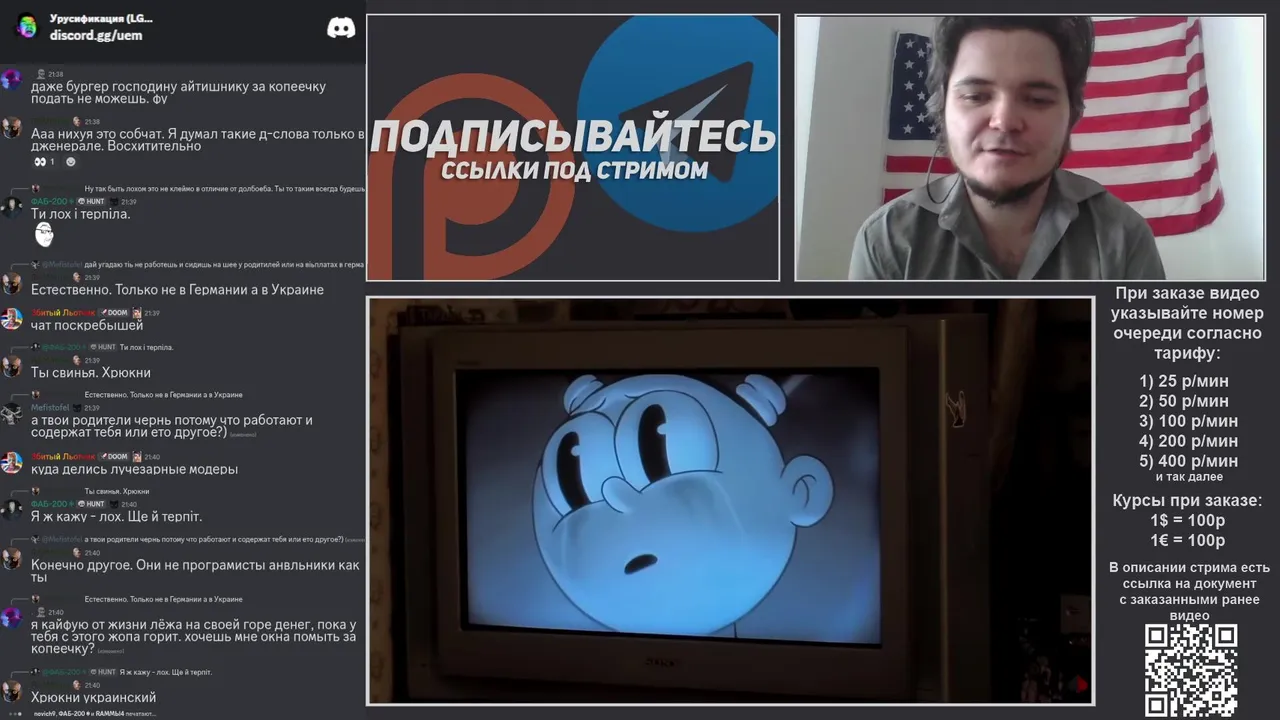Open the discord.gg/uem invite link
Screen dimensions: 1280x720
pyautogui.click(x=96, y=35)
